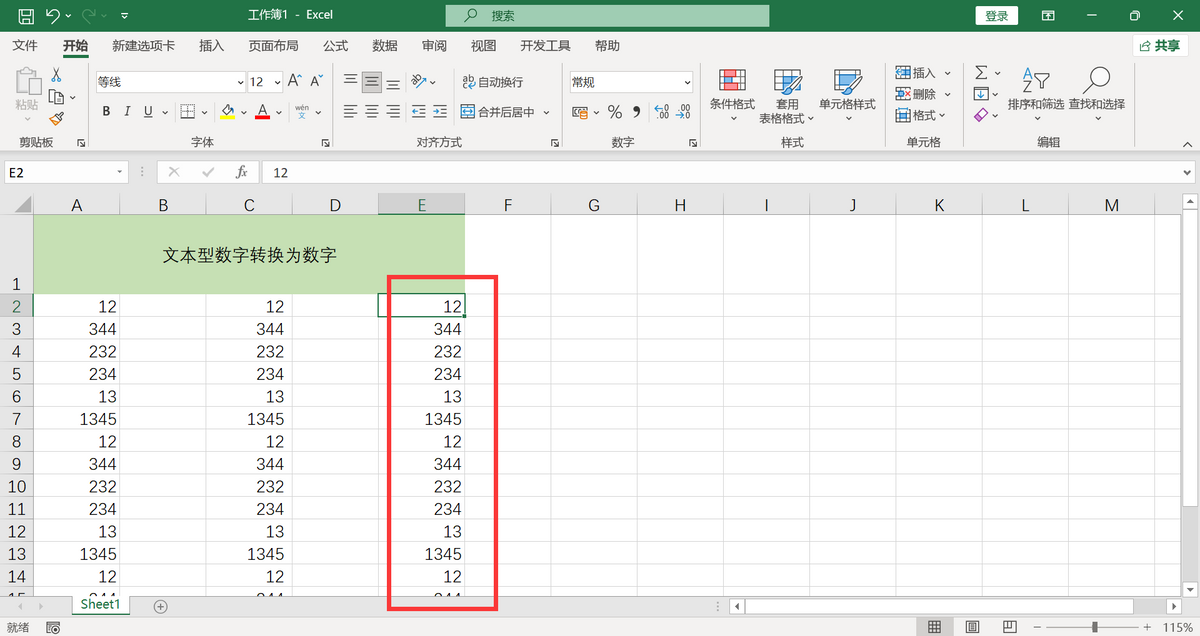Open the Conditional Formatting (条件格式) menu
This screenshot has height=636, width=1200.
[x=732, y=96]
